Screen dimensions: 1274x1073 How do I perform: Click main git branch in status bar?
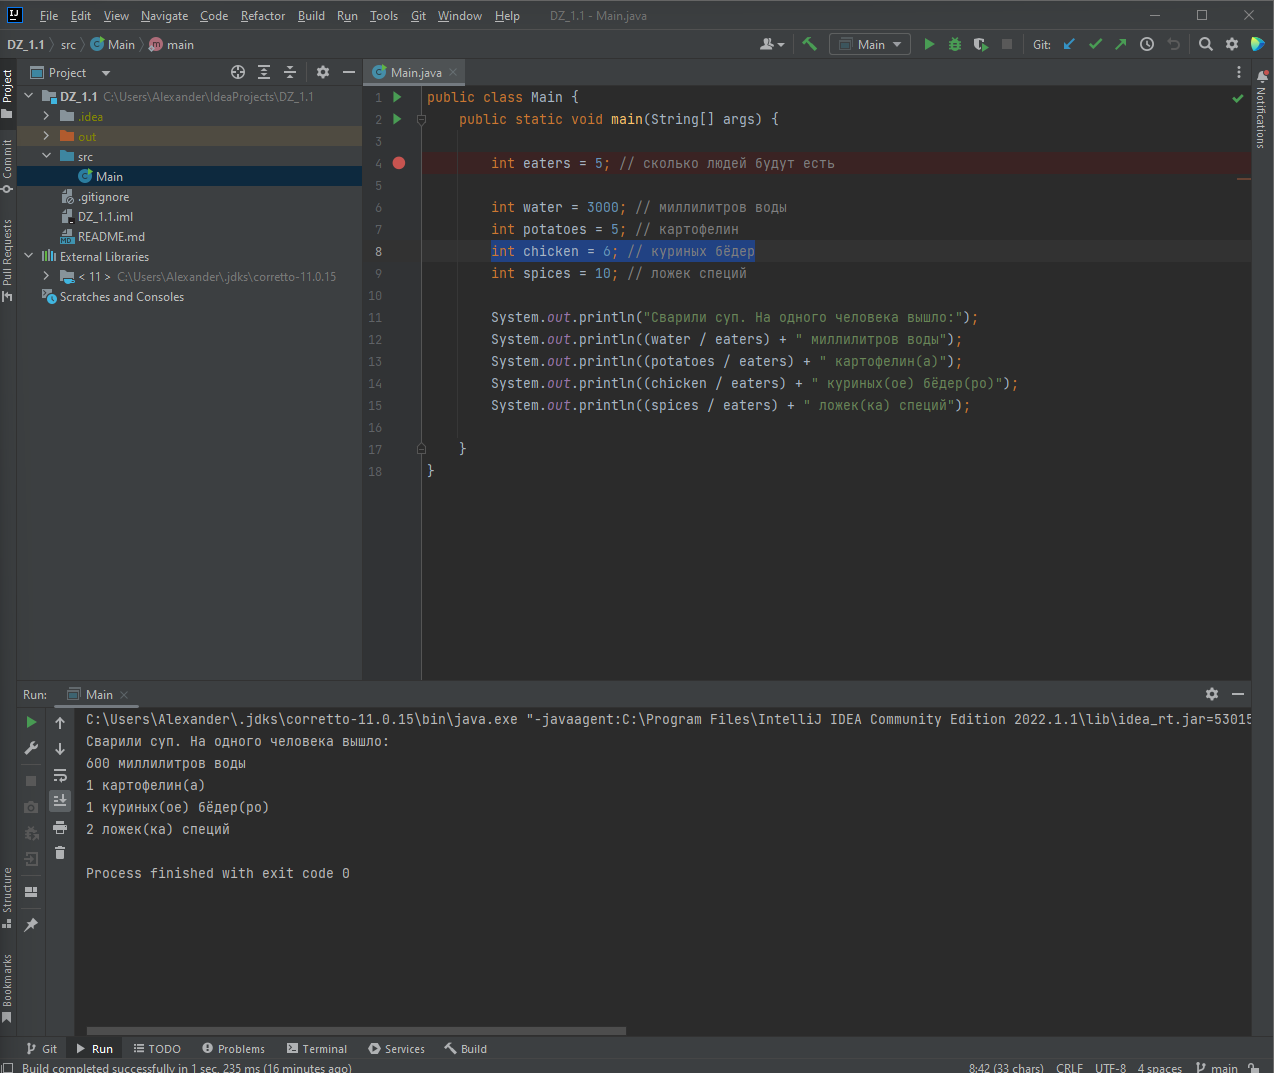1217,1068
